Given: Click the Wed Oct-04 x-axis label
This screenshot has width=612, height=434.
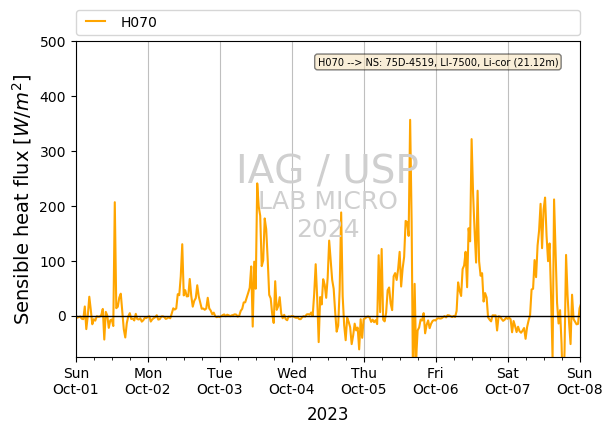Looking at the screenshot, I should point(292,381).
